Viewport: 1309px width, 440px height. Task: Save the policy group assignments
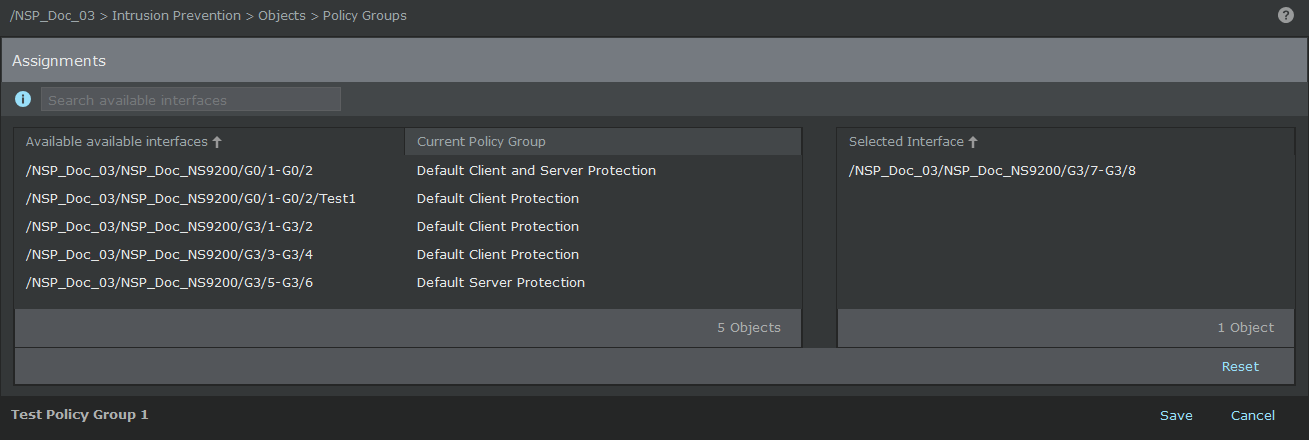tap(1176, 415)
